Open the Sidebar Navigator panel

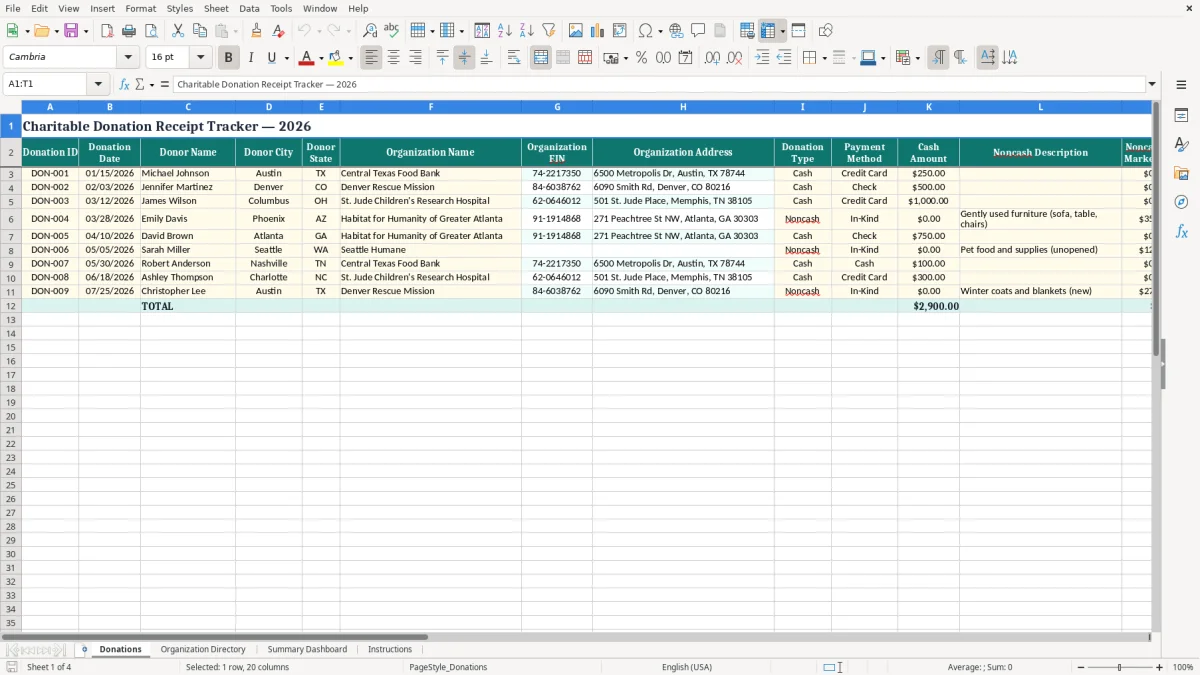pyautogui.click(x=1181, y=202)
